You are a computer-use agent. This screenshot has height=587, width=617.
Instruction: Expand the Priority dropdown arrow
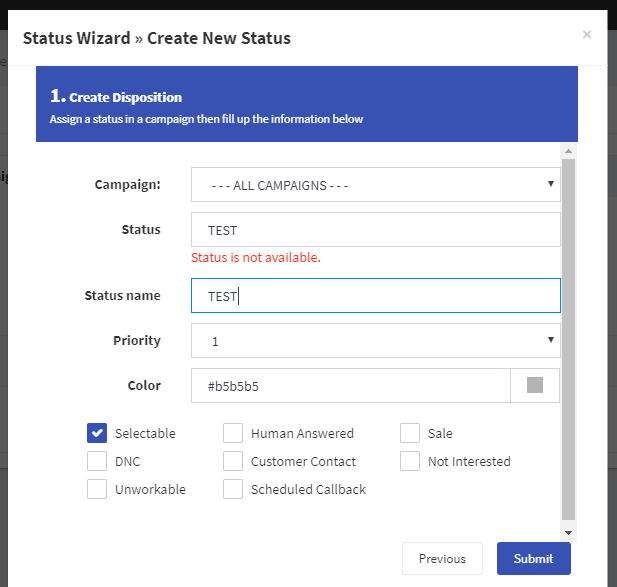click(x=551, y=340)
